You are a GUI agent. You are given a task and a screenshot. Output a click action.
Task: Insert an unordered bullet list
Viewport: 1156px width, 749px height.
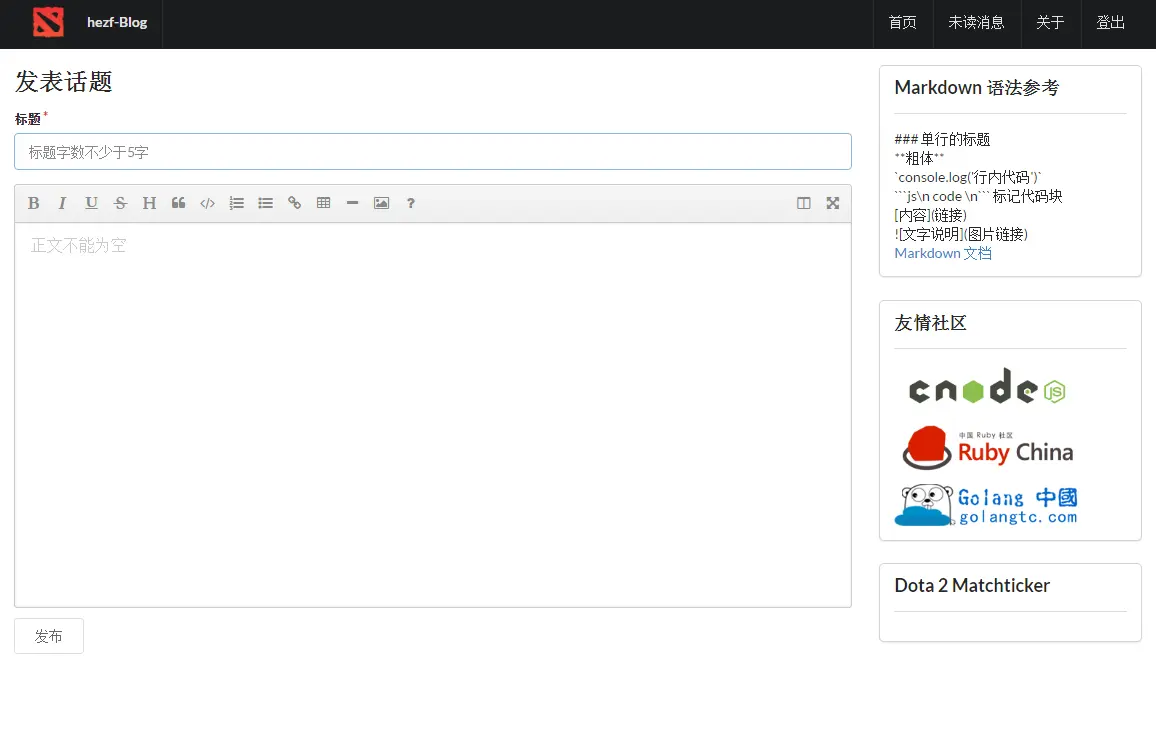click(x=265, y=203)
